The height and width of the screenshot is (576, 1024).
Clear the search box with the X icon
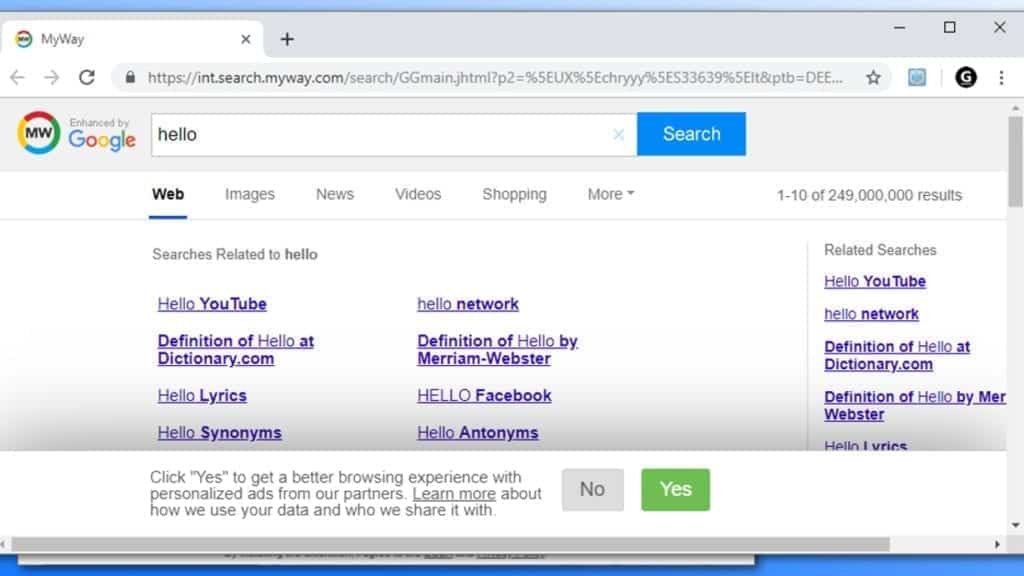pos(618,135)
